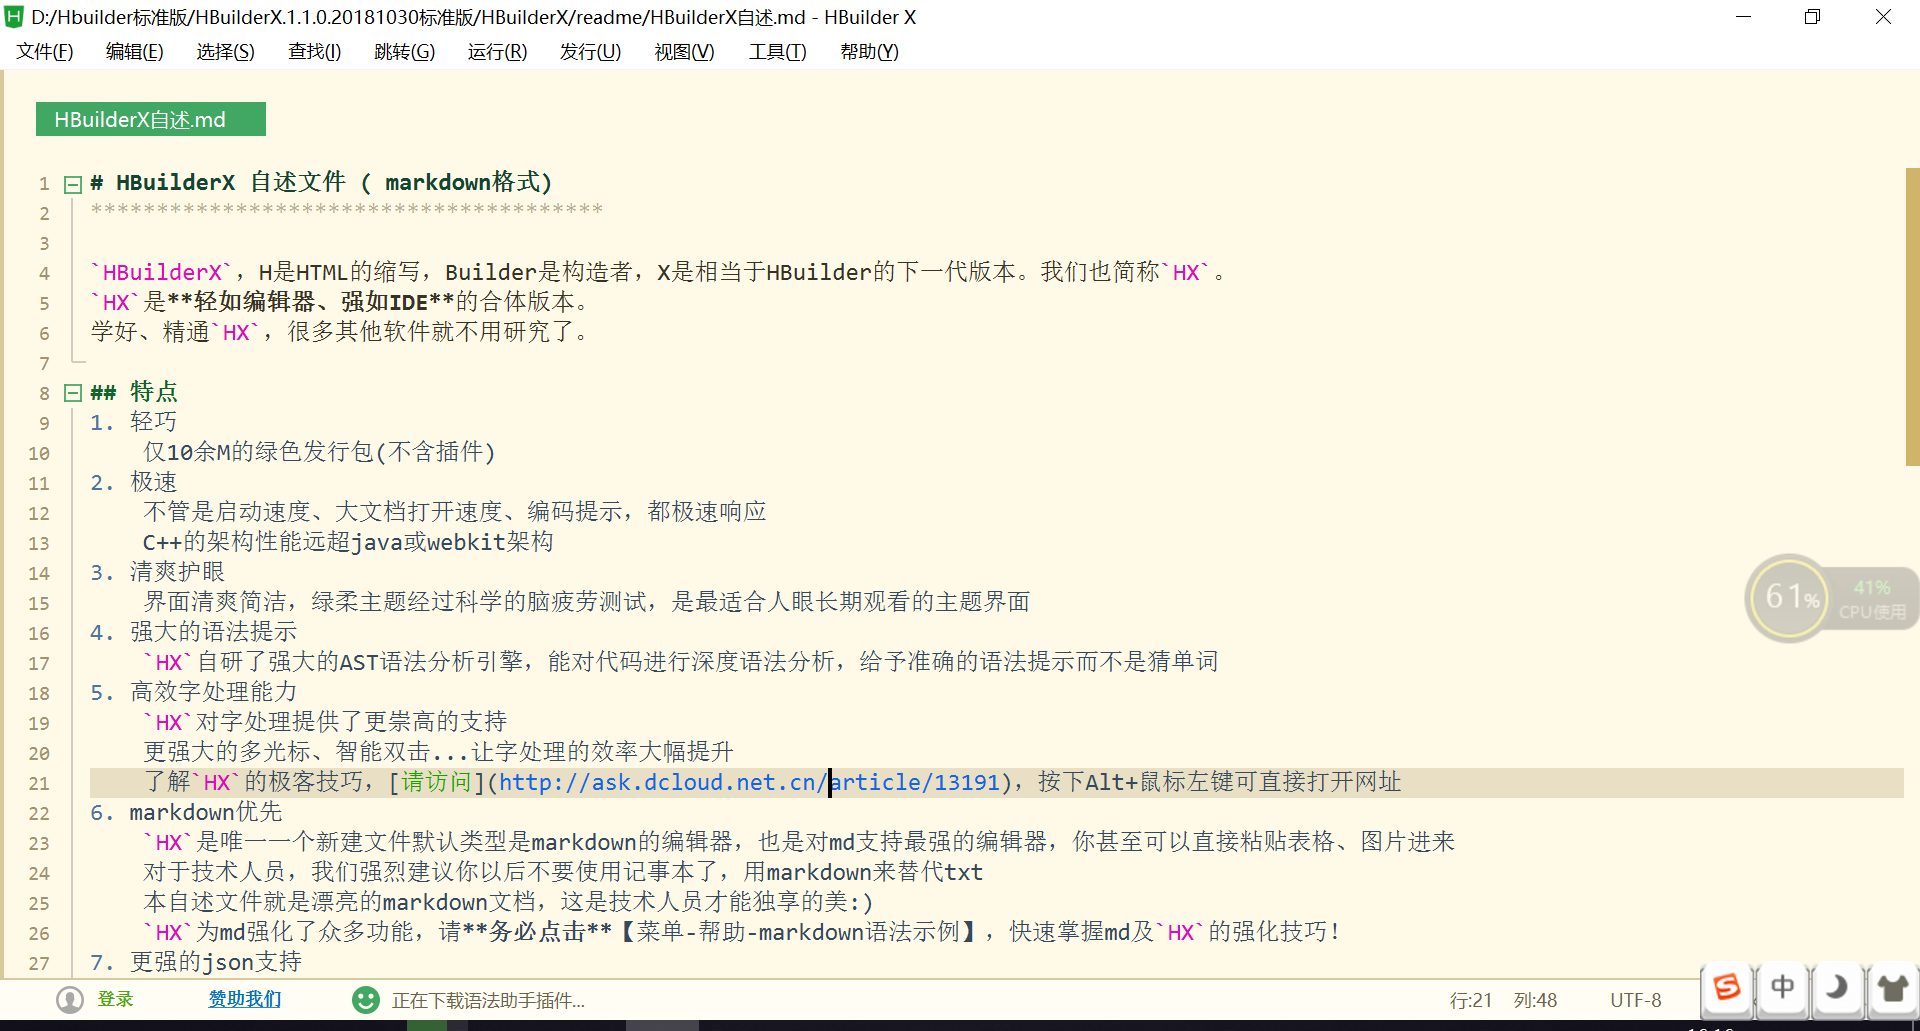Open Sogou skin shirt icon

pos(1892,988)
